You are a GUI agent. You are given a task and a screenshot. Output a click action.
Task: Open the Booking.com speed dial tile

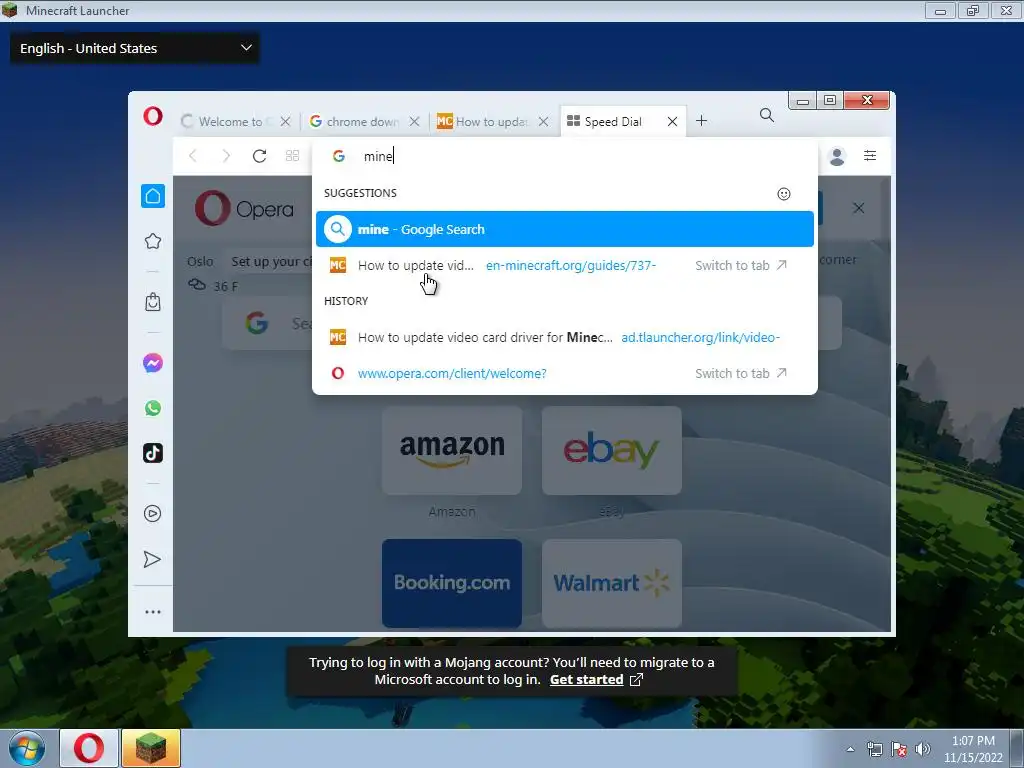tap(452, 583)
